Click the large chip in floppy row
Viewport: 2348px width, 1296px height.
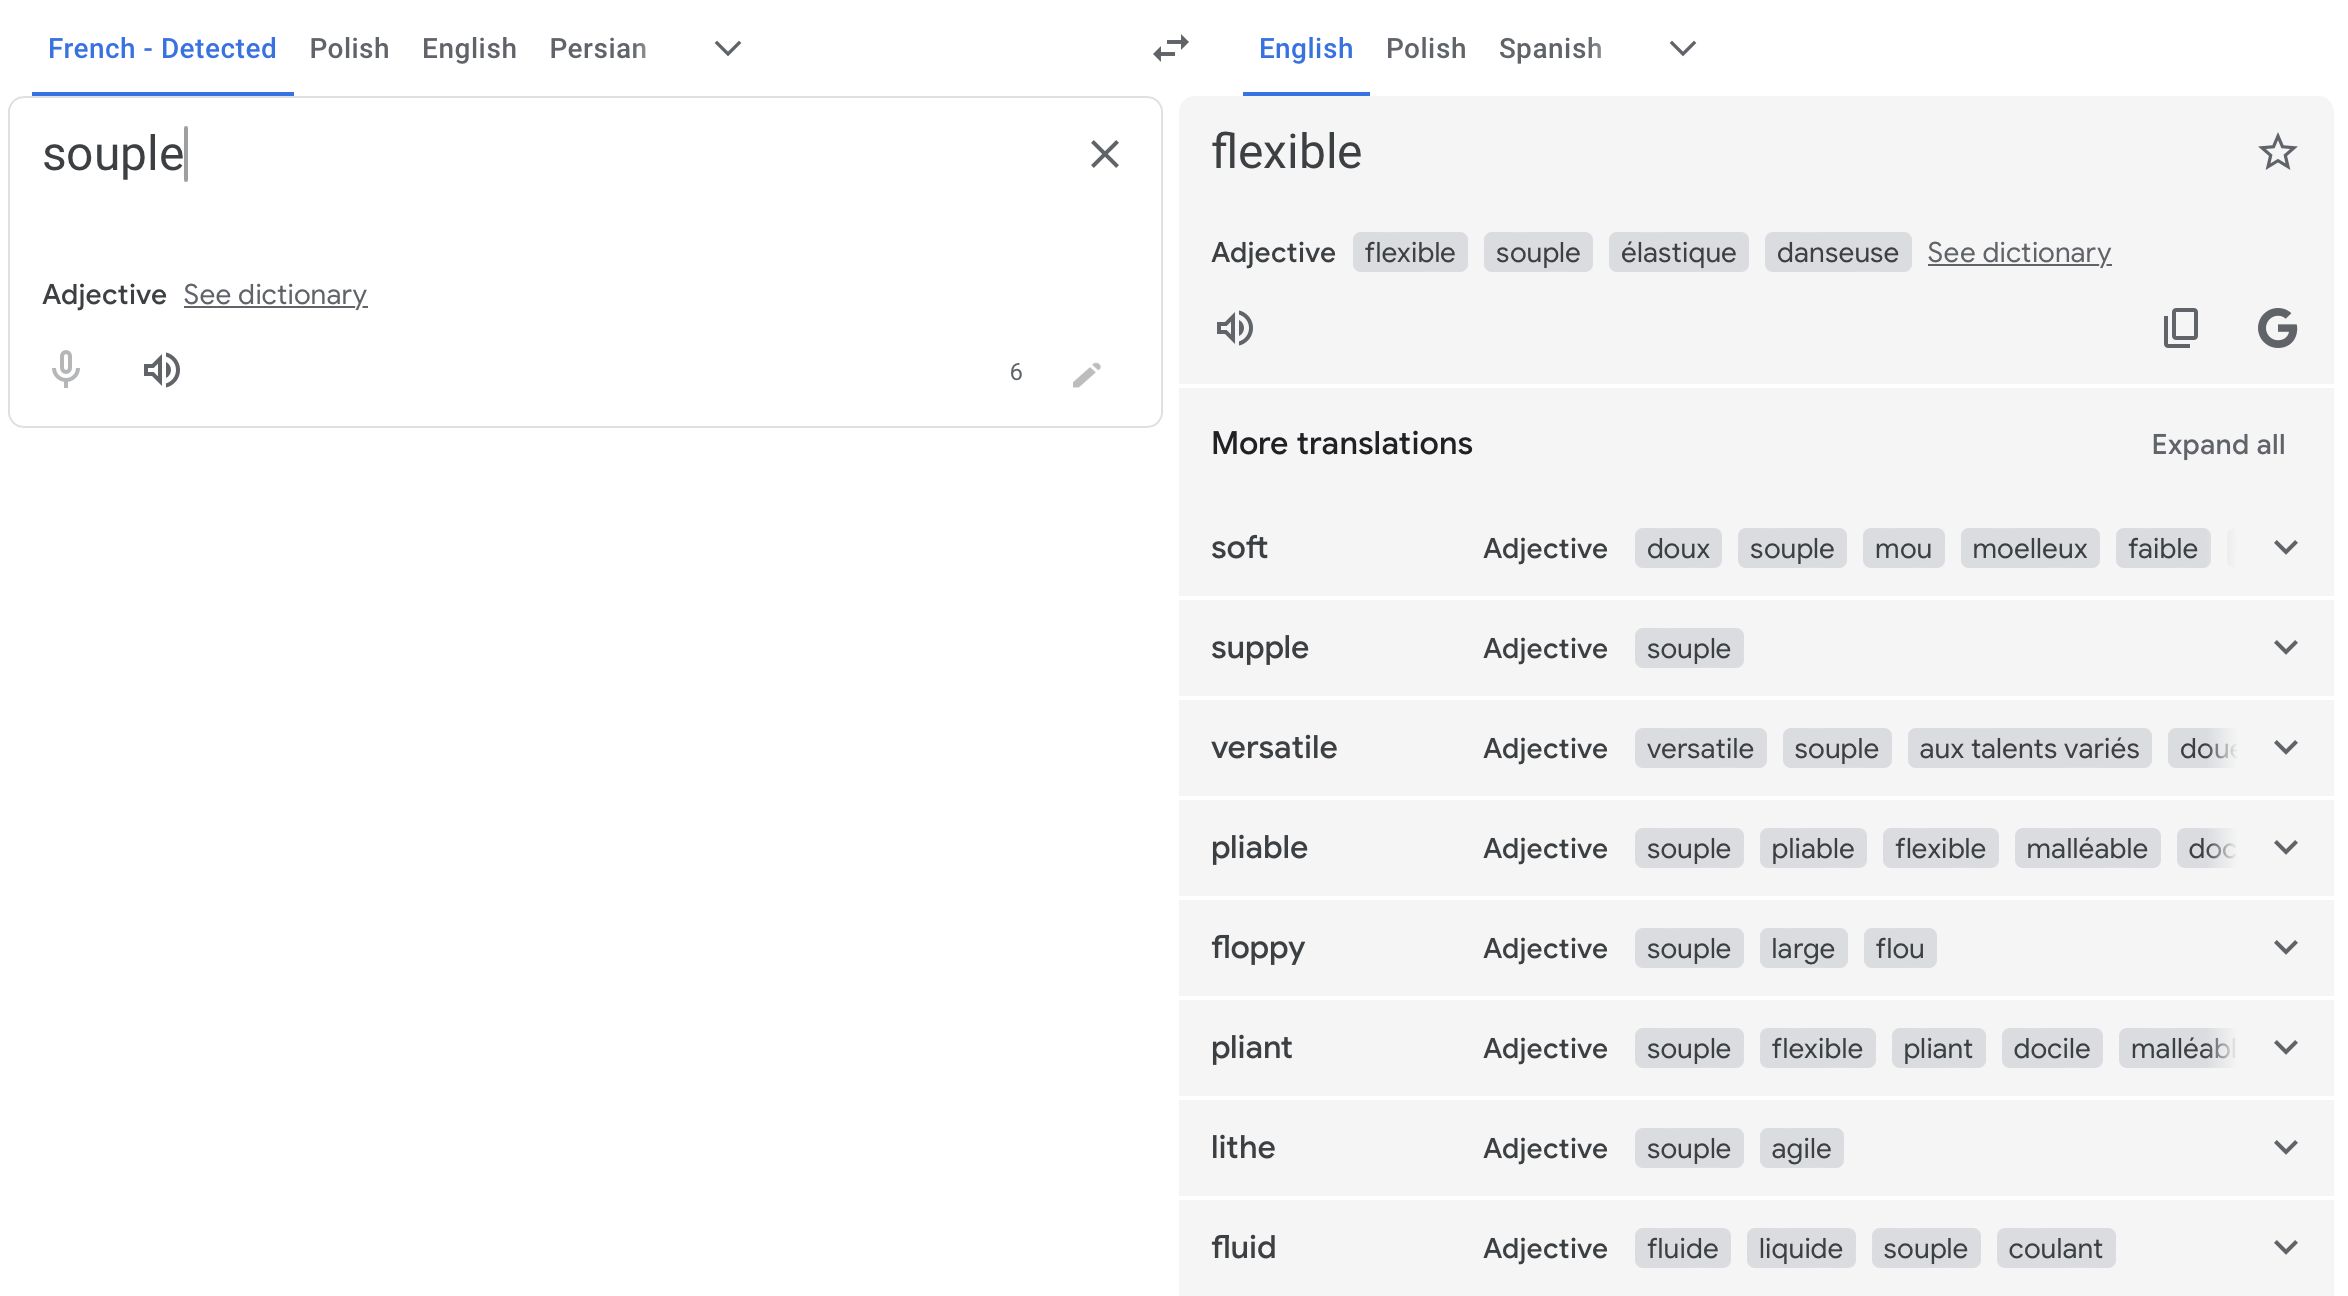pos(1803,948)
